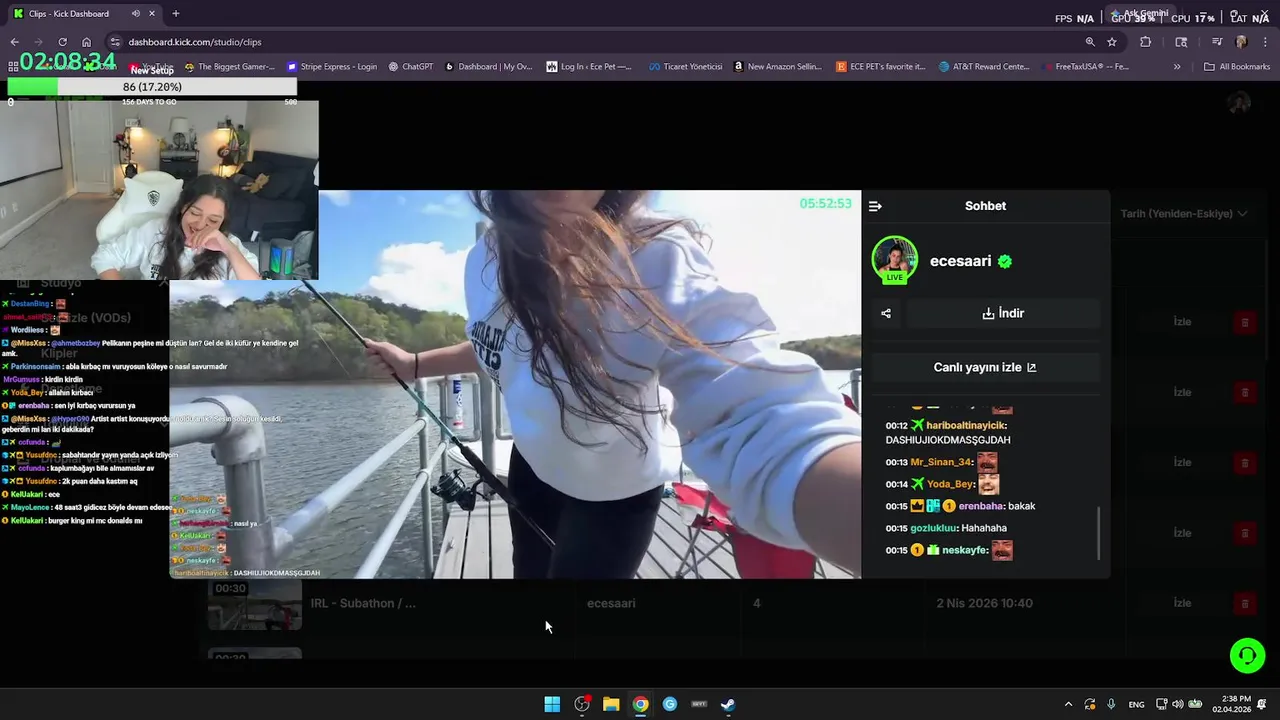Click username Yoda_Bey in the chat replay
The width and height of the screenshot is (1280, 720).
pyautogui.click(x=950, y=484)
